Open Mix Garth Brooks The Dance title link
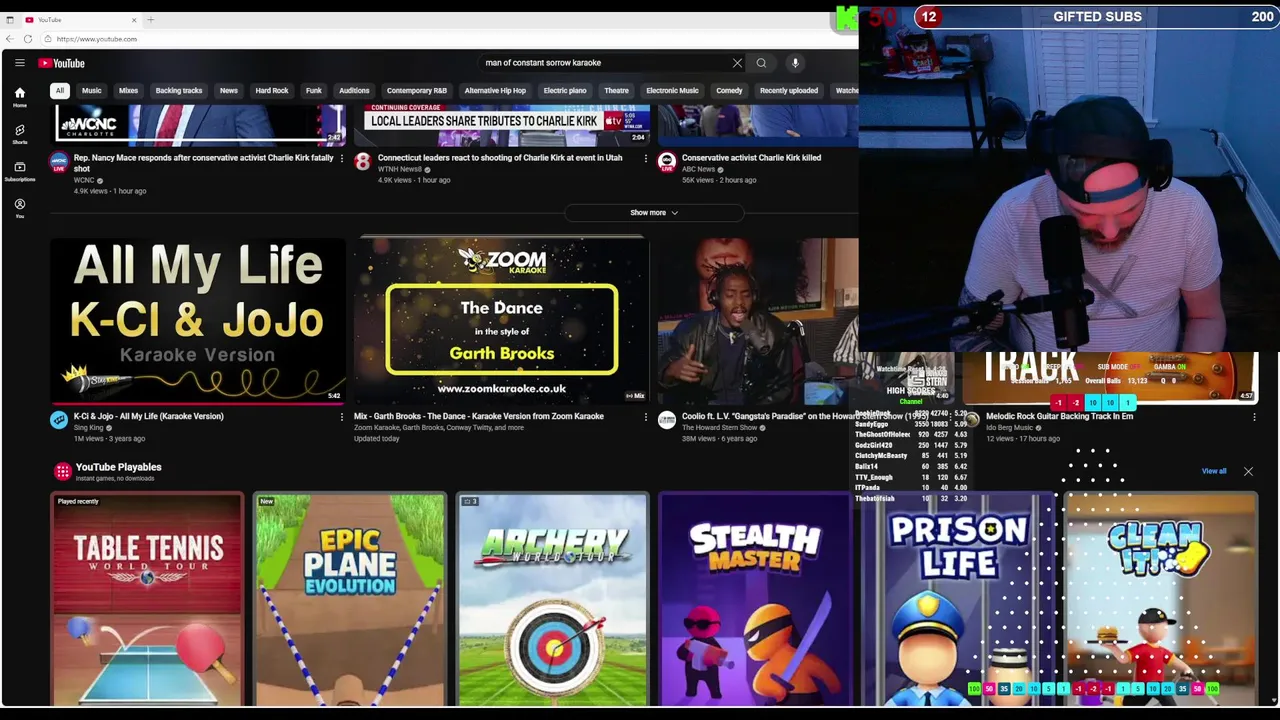This screenshot has height=720, width=1280. coord(478,416)
